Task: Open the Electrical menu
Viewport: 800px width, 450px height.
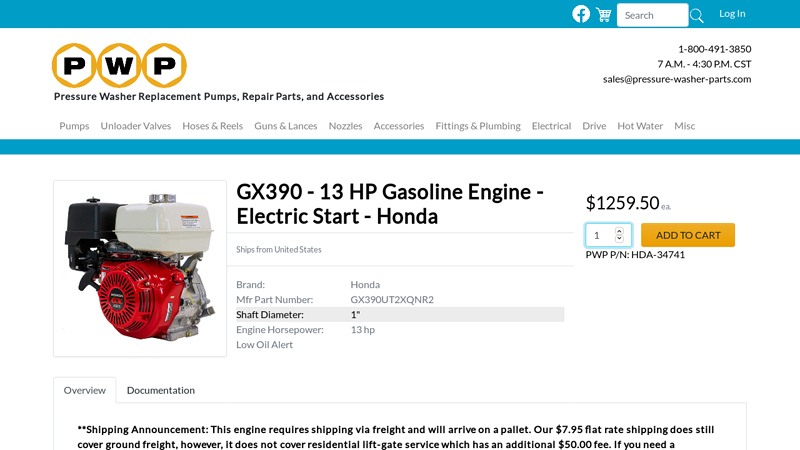Action: pos(552,126)
